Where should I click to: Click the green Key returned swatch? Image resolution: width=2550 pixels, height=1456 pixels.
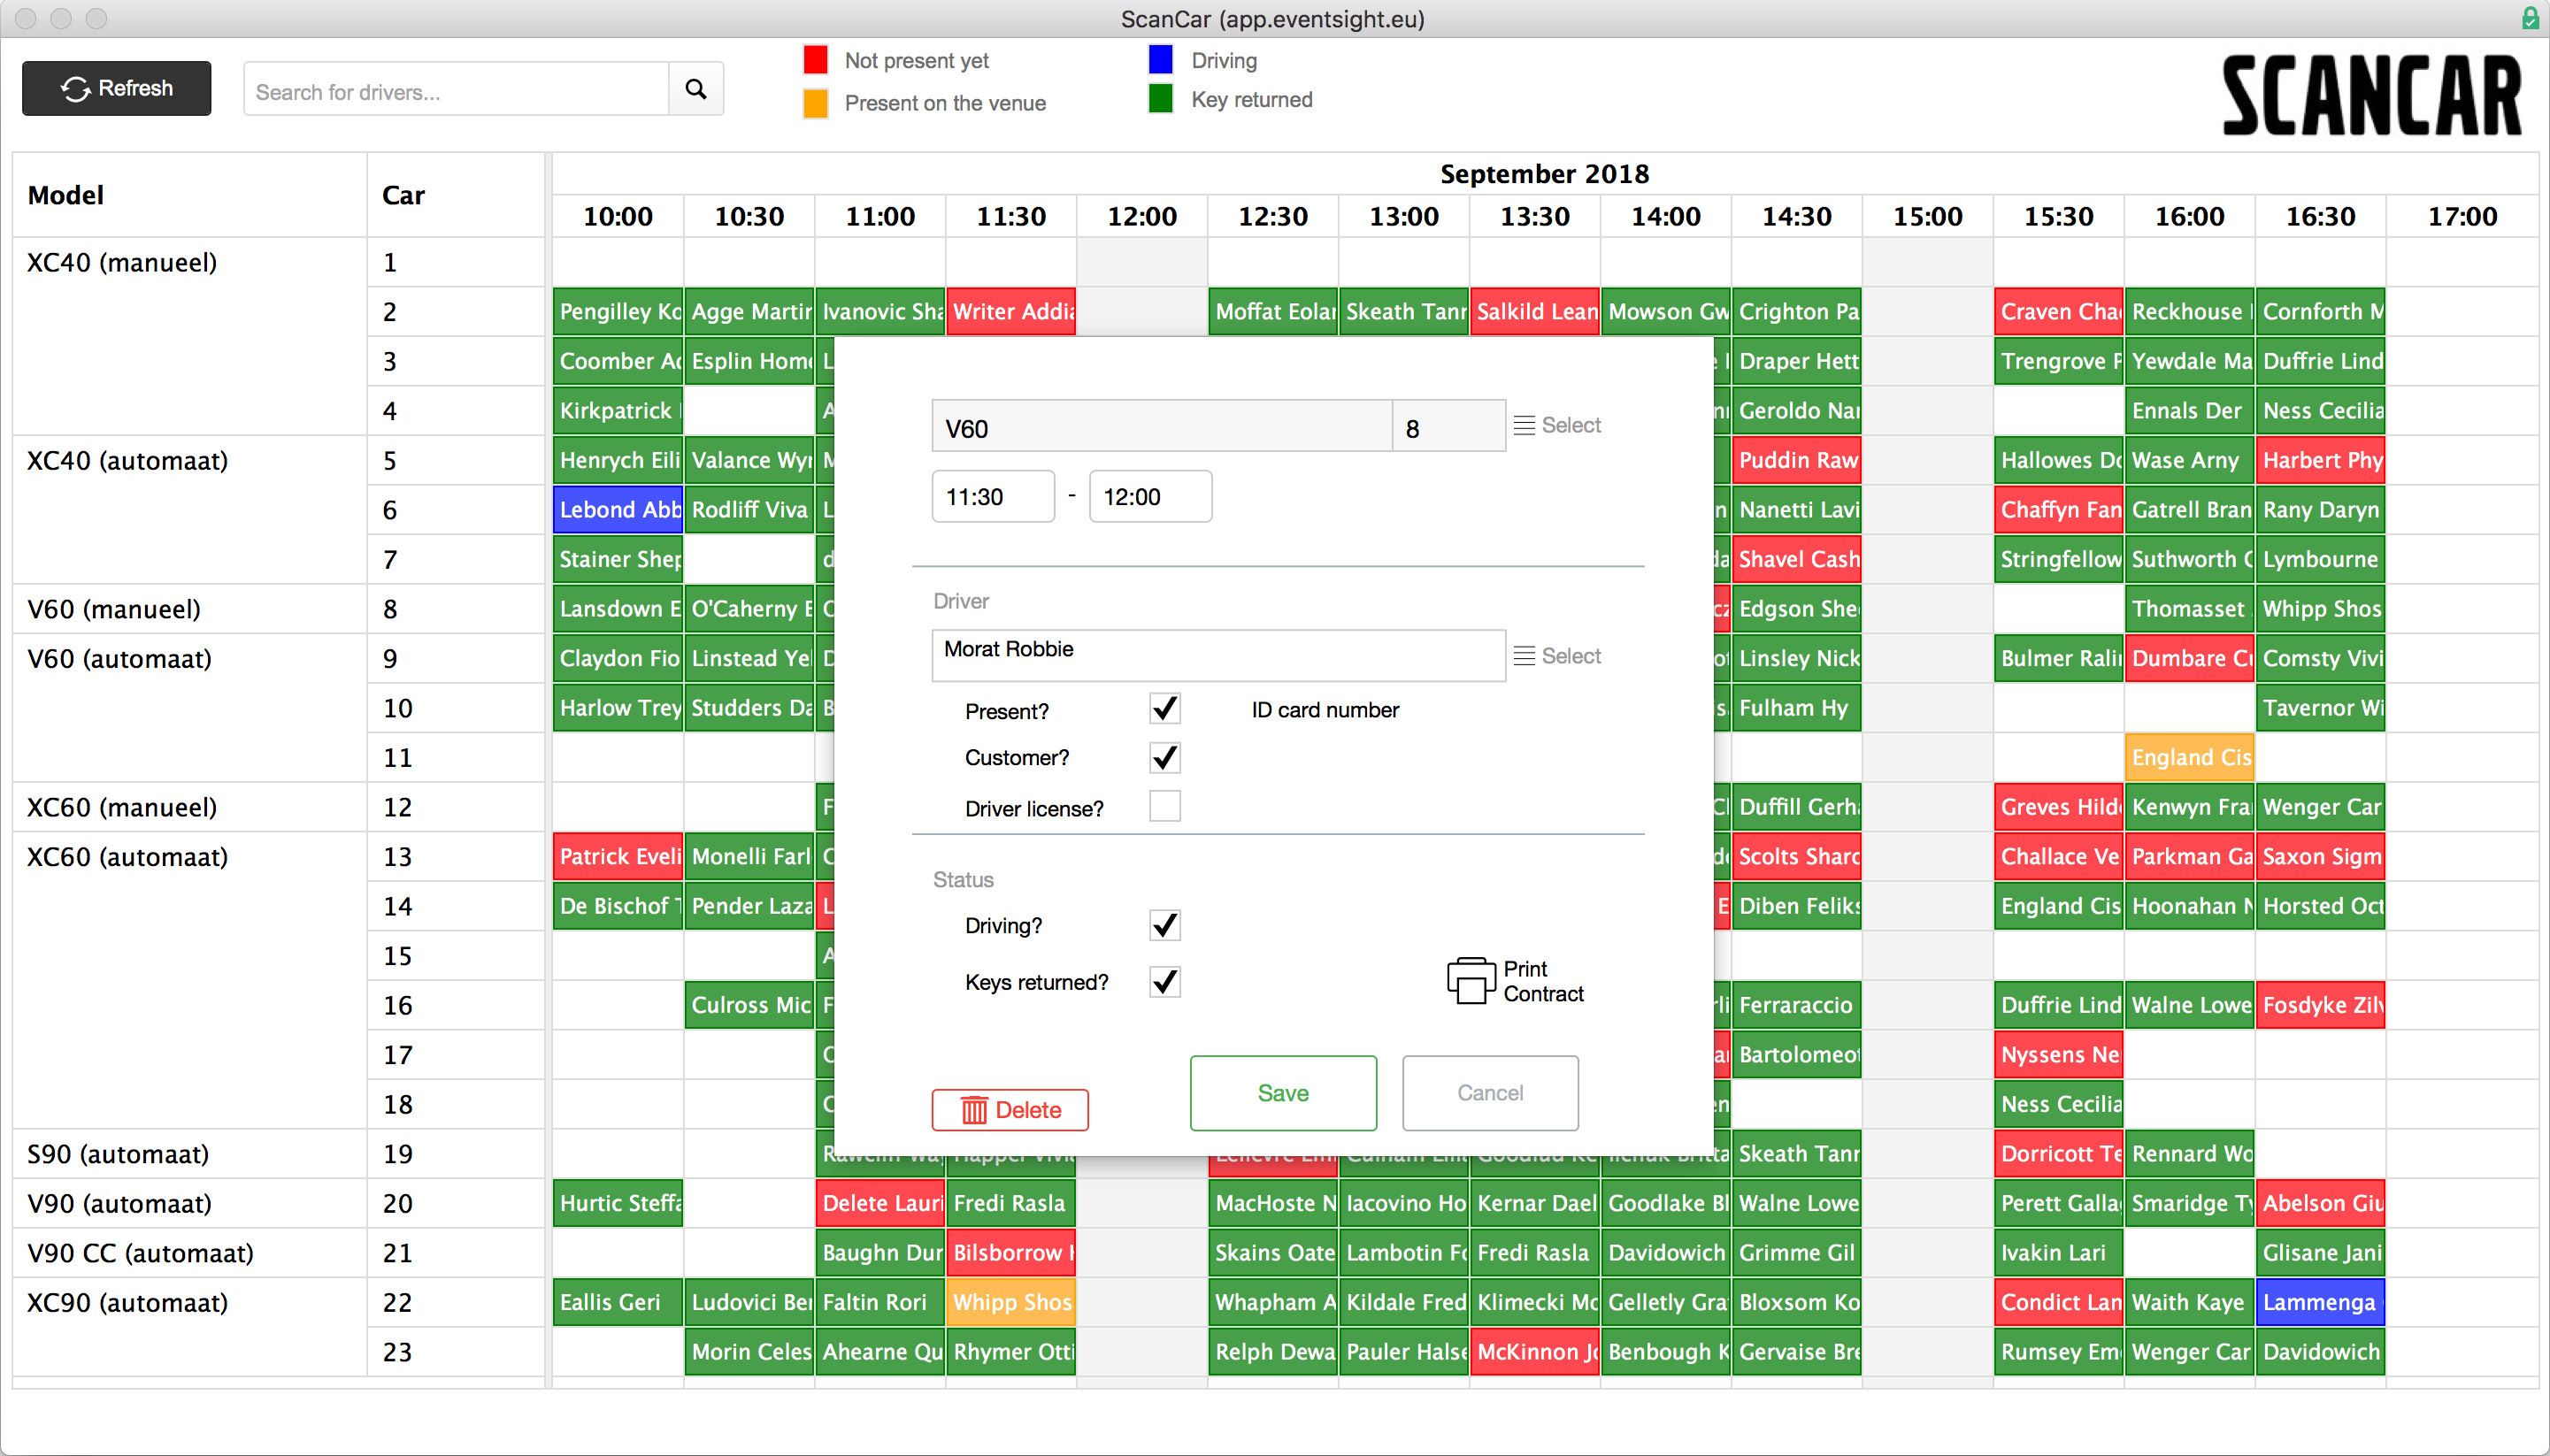pos(1161,99)
